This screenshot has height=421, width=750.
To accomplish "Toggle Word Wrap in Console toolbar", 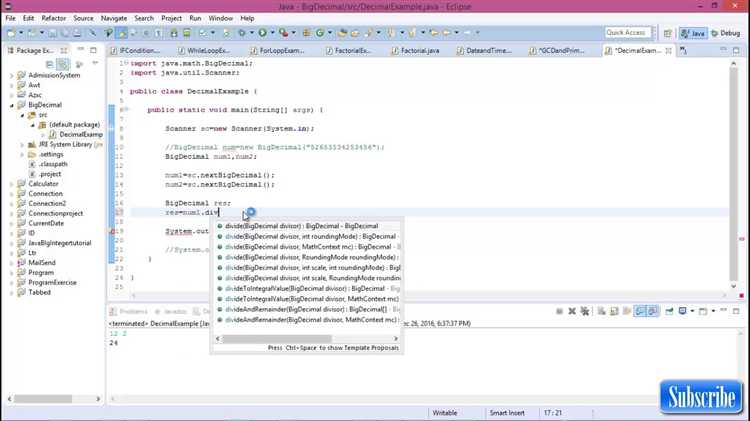I will (x=653, y=311).
